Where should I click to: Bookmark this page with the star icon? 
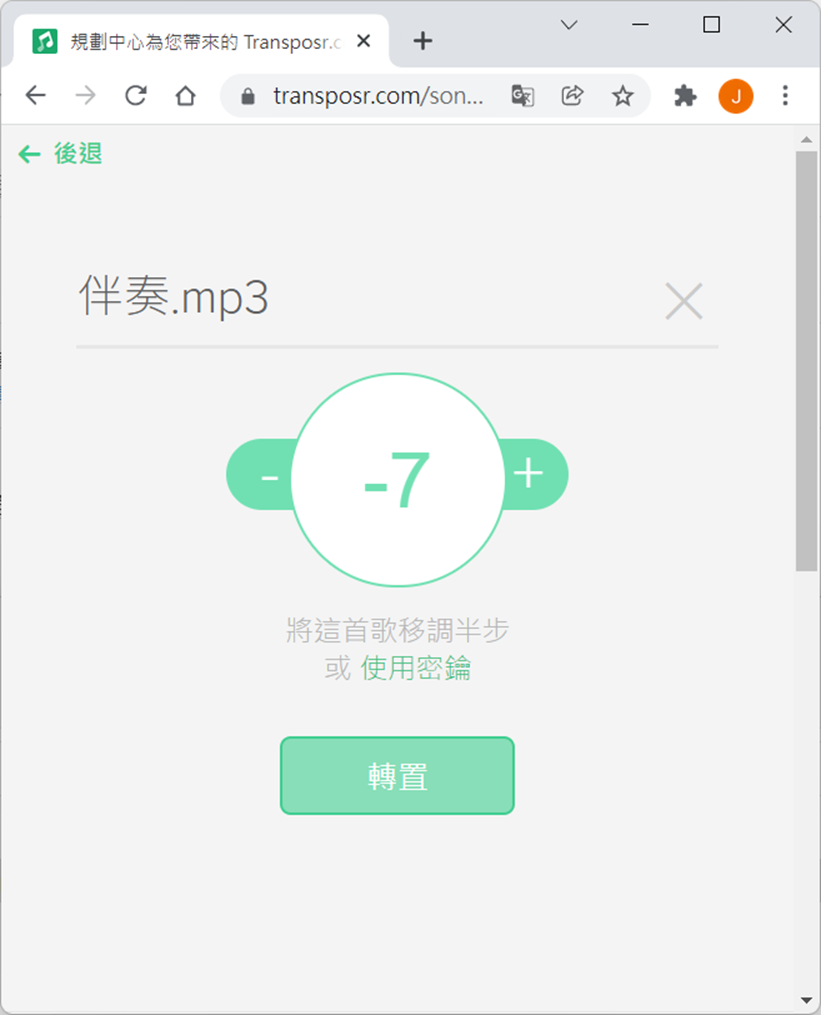point(623,96)
